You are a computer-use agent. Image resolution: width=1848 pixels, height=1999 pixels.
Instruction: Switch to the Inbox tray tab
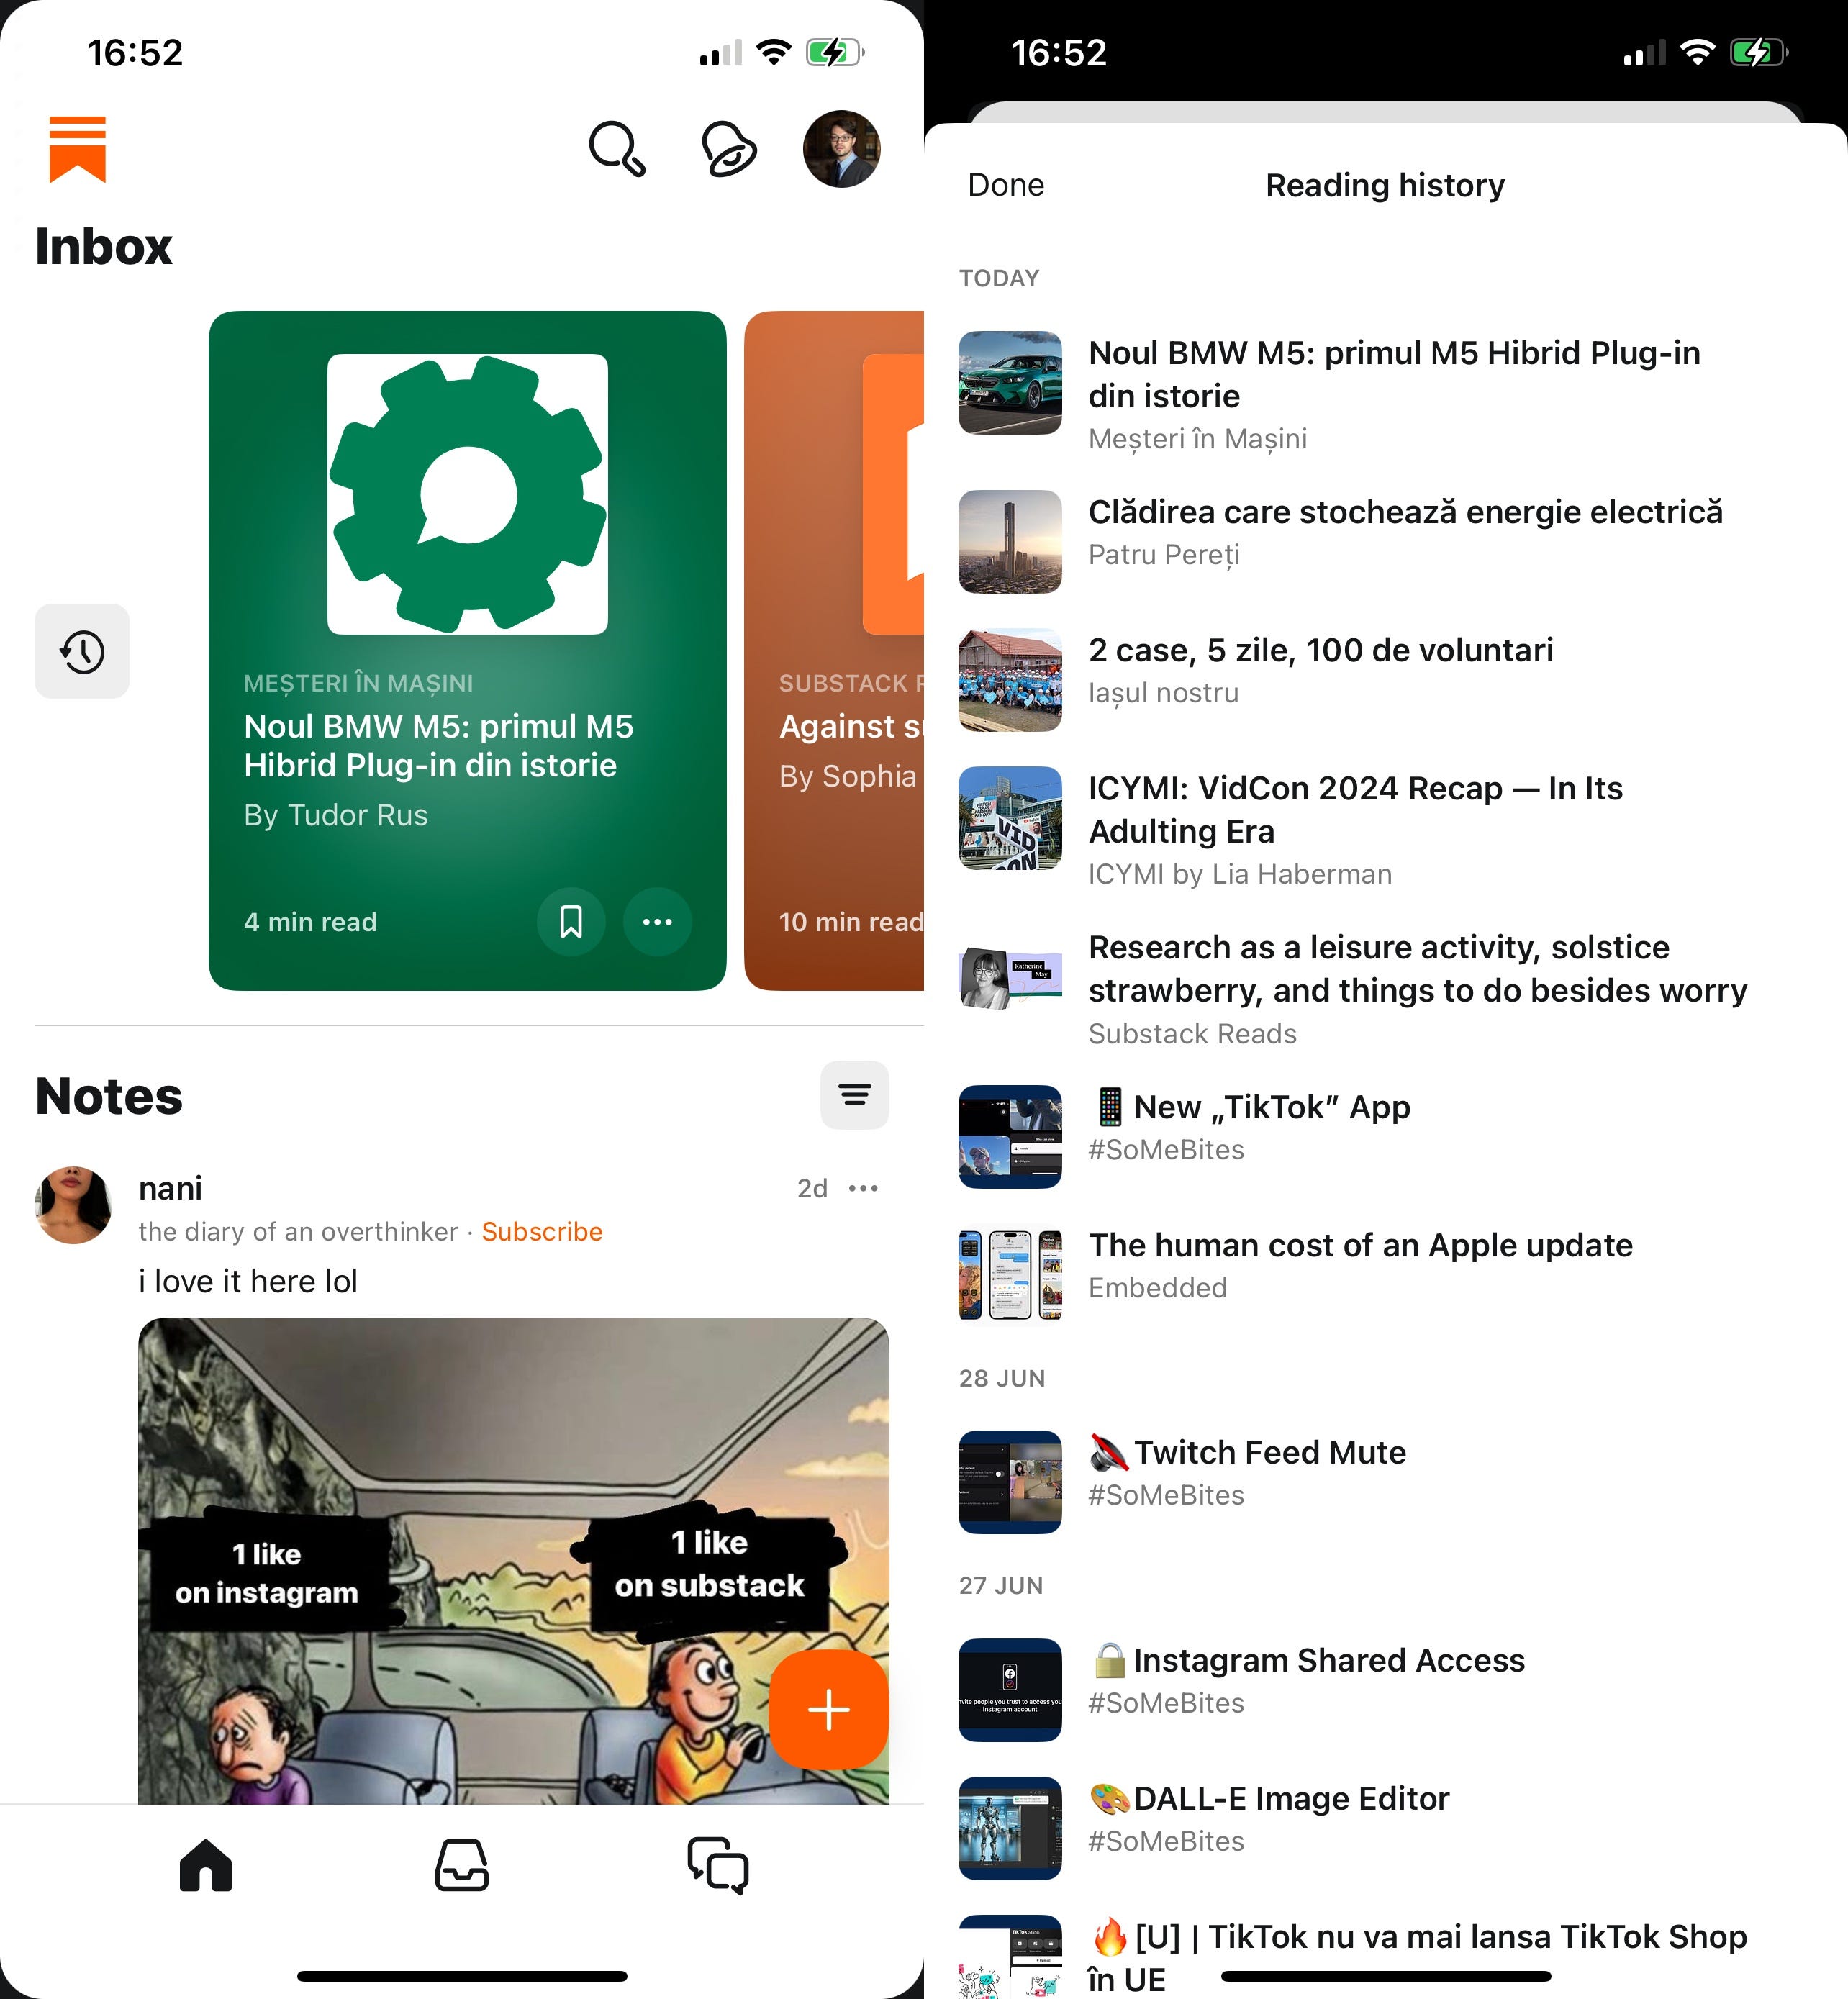(x=462, y=1865)
